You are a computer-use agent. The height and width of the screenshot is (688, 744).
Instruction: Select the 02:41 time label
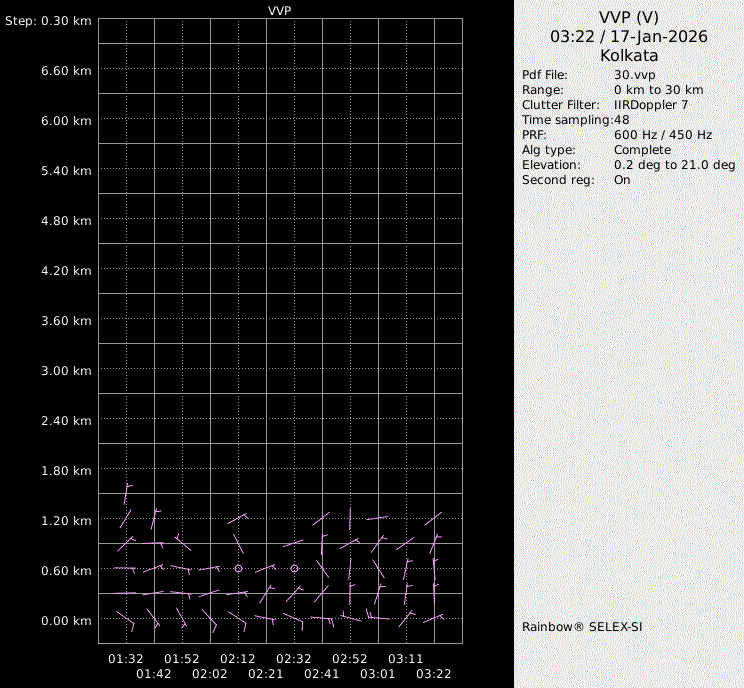click(322, 674)
